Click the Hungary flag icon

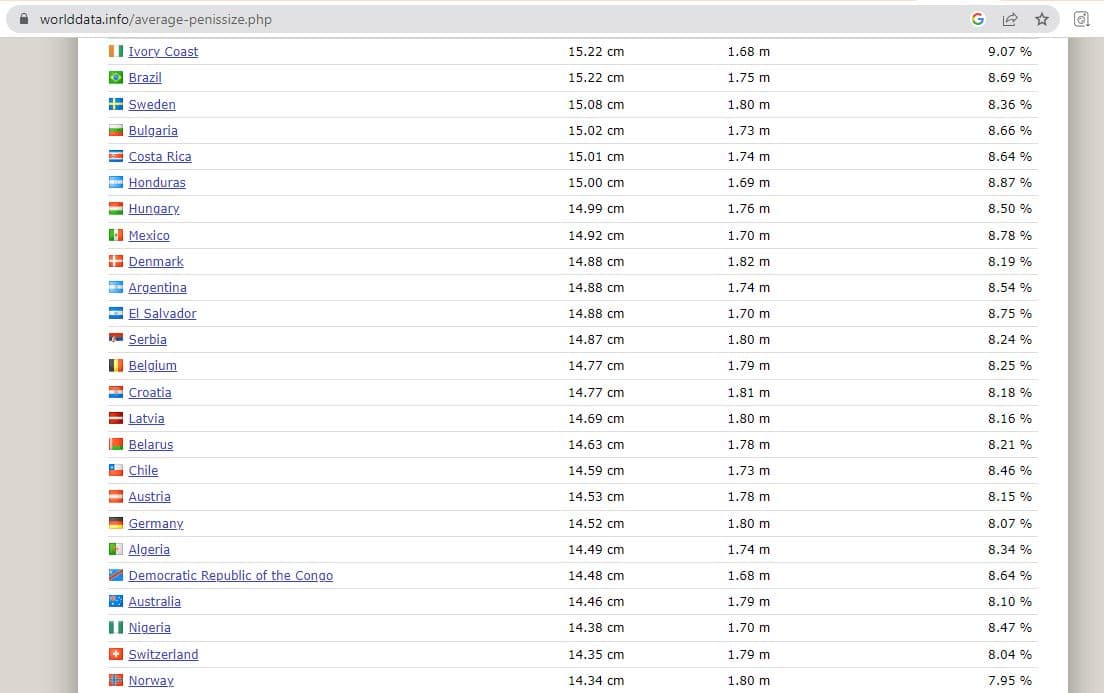116,208
